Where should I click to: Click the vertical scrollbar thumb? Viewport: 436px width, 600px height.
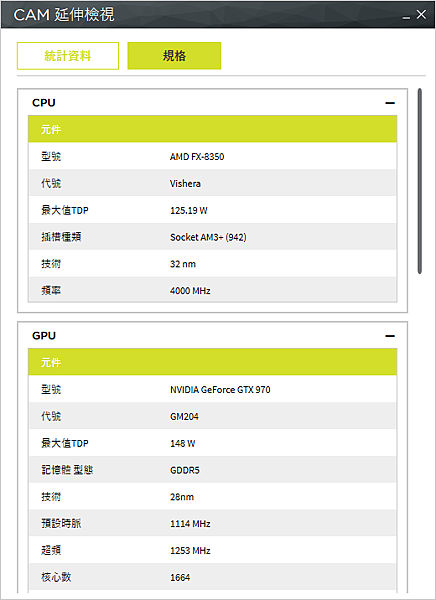click(x=420, y=181)
